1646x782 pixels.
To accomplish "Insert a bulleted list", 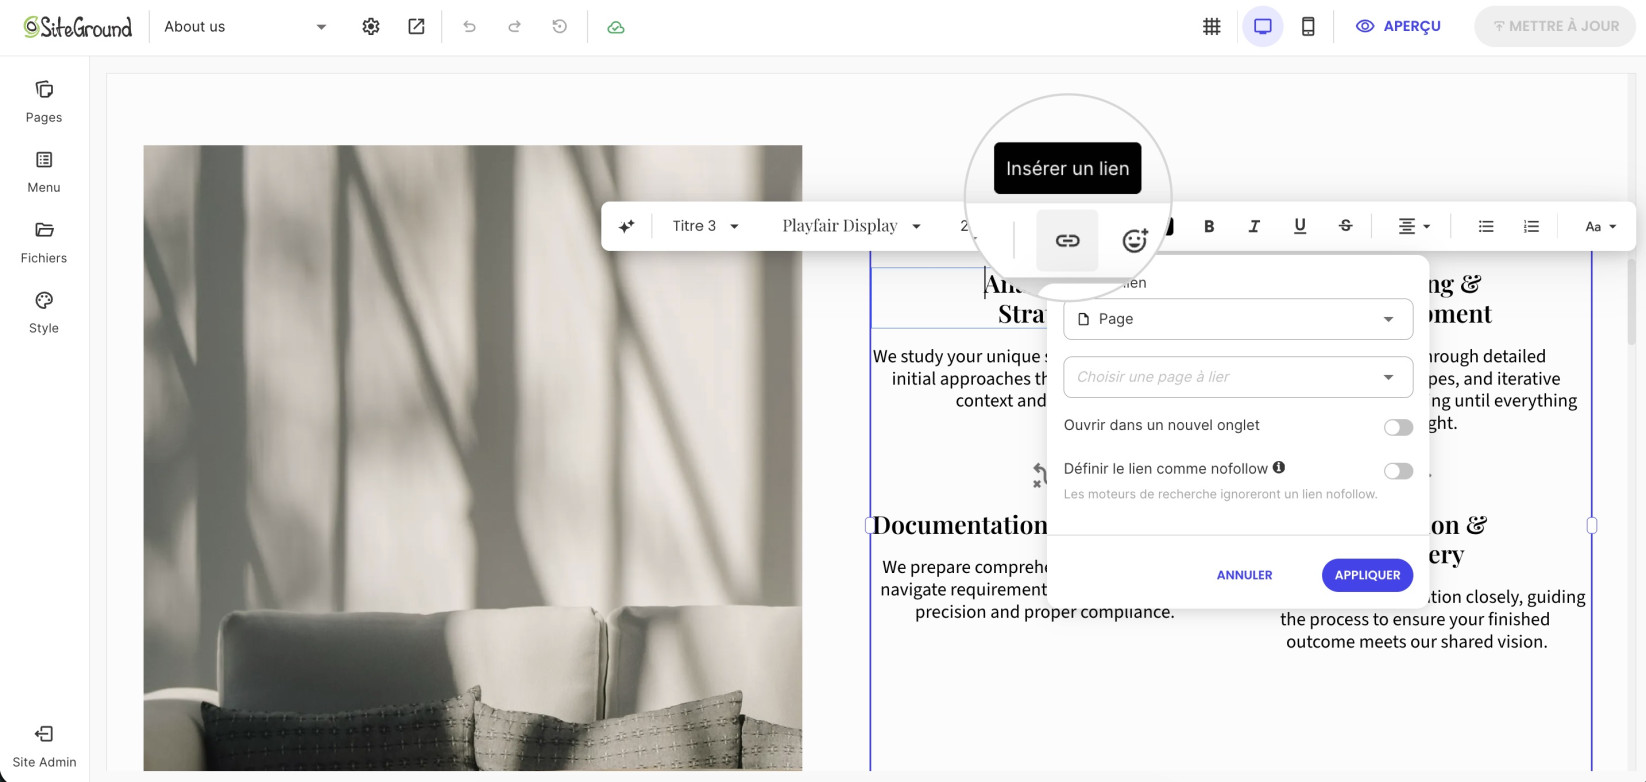I will coord(1486,226).
